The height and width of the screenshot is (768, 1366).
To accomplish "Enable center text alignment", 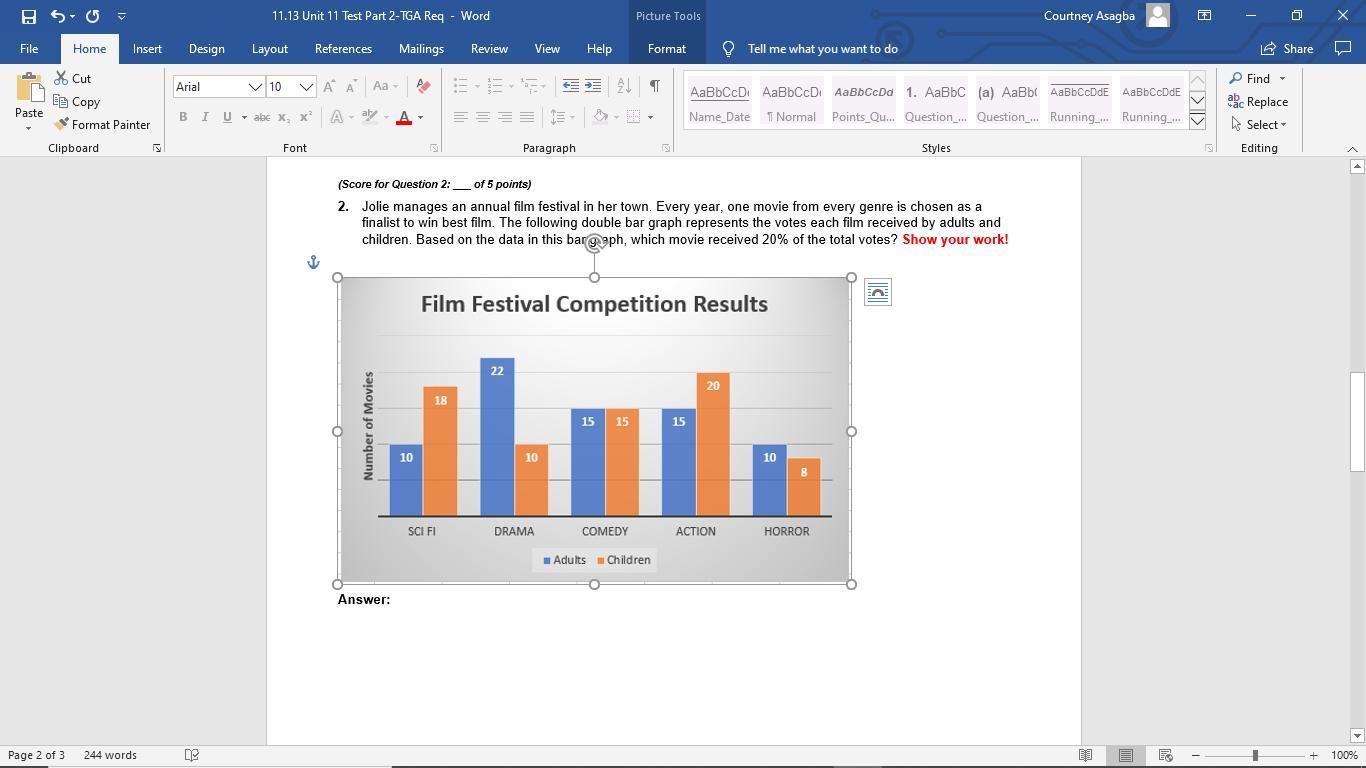I will 482,117.
